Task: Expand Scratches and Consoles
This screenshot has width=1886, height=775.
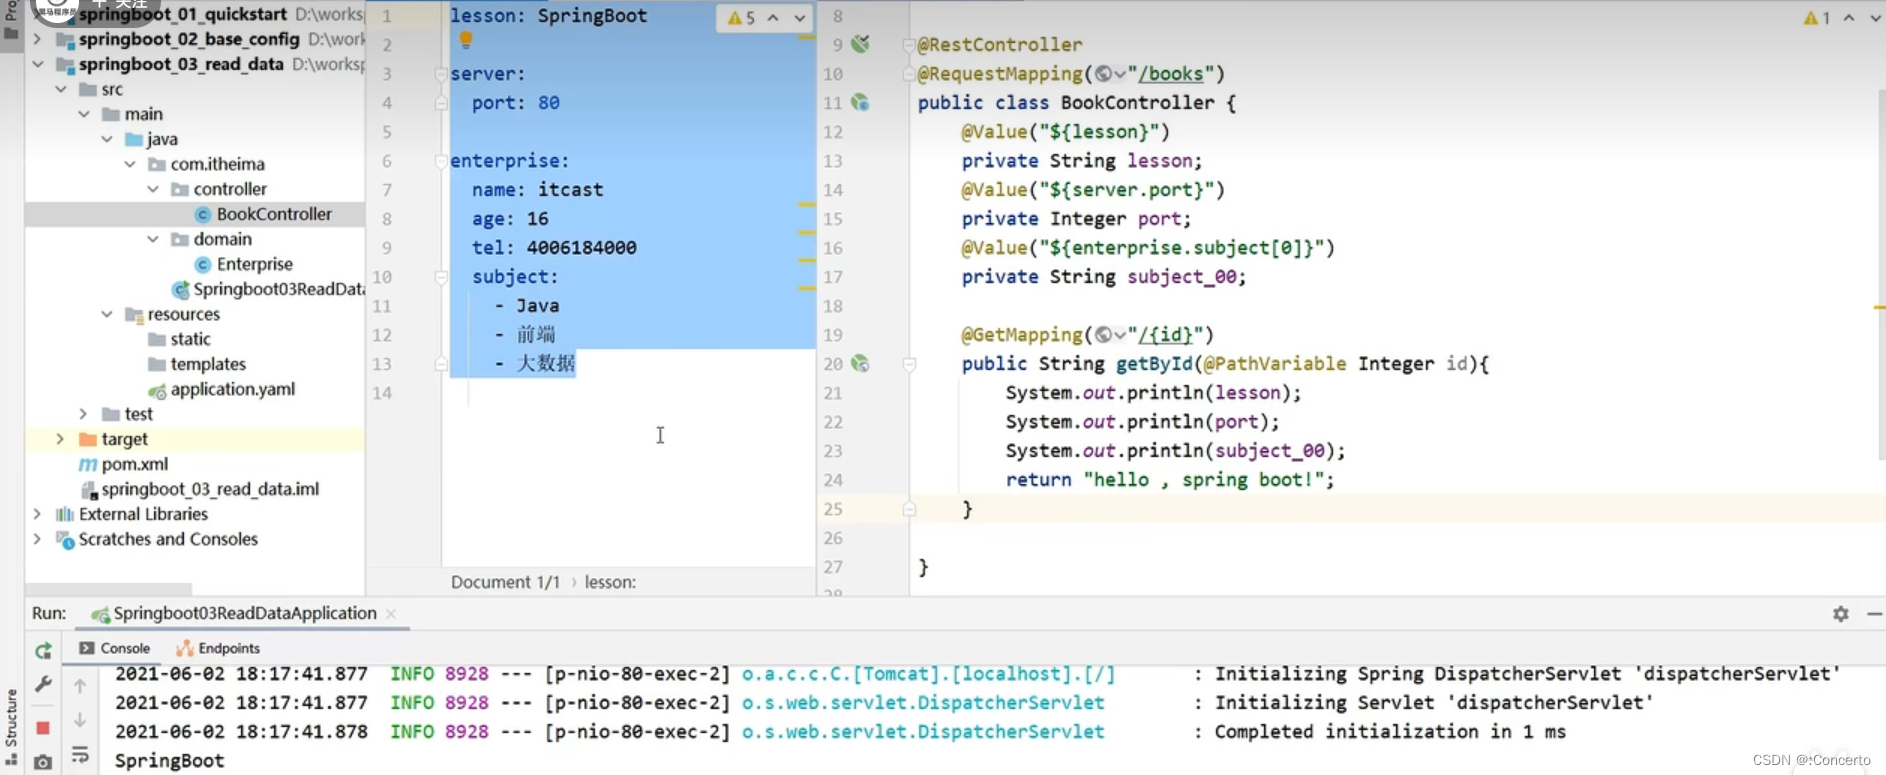Action: point(38,539)
